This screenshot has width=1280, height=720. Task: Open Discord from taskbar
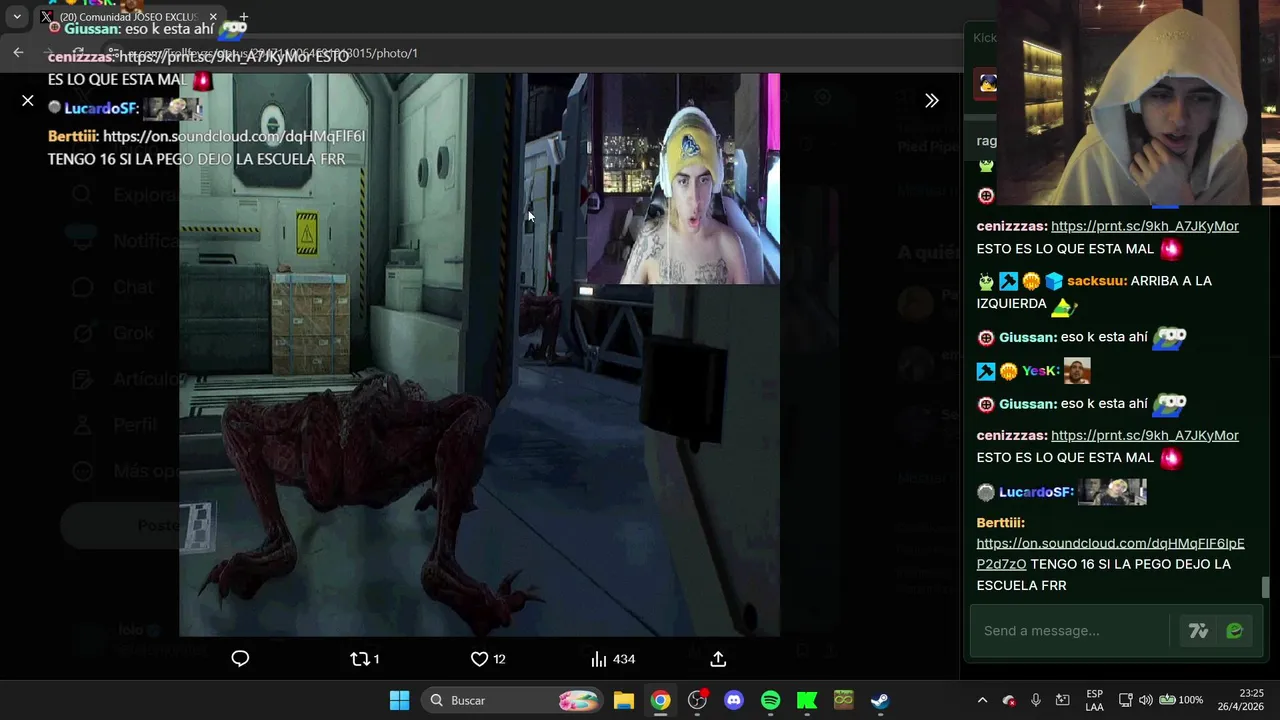734,700
